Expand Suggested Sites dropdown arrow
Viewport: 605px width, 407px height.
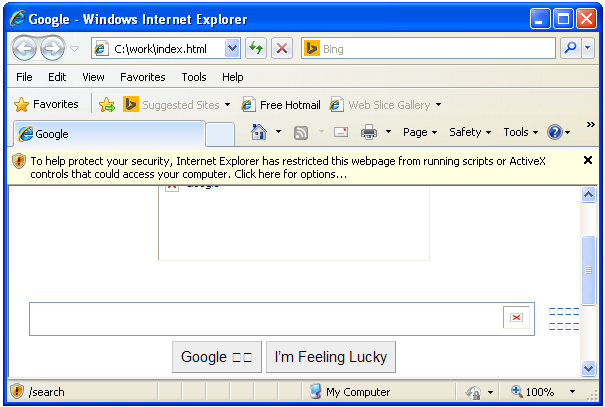point(227,105)
